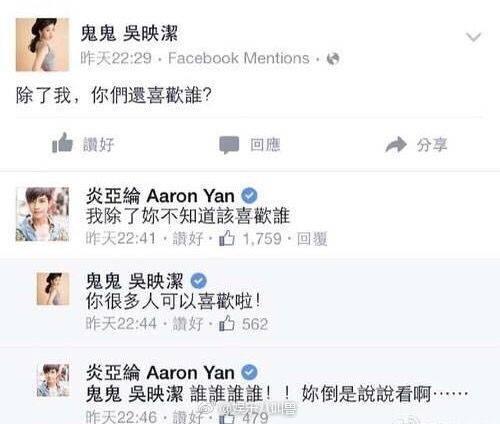The width and height of the screenshot is (500, 424).
Task: Open 鬼鬼 吳映潔's avatar on the reply comment
Action: tap(53, 289)
